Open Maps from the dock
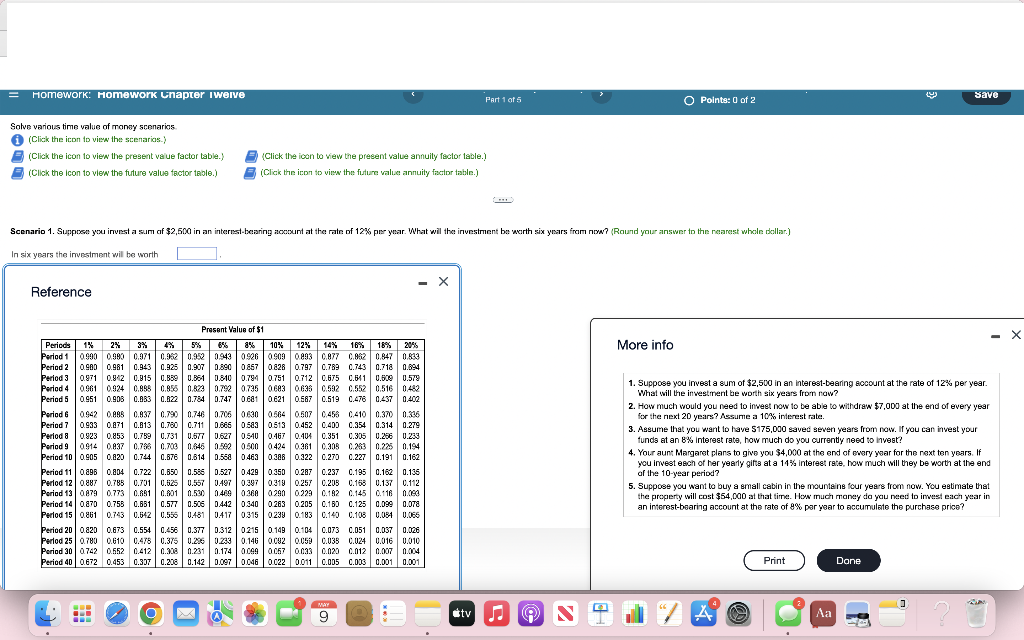The width and height of the screenshot is (1024, 640). pyautogui.click(x=220, y=613)
